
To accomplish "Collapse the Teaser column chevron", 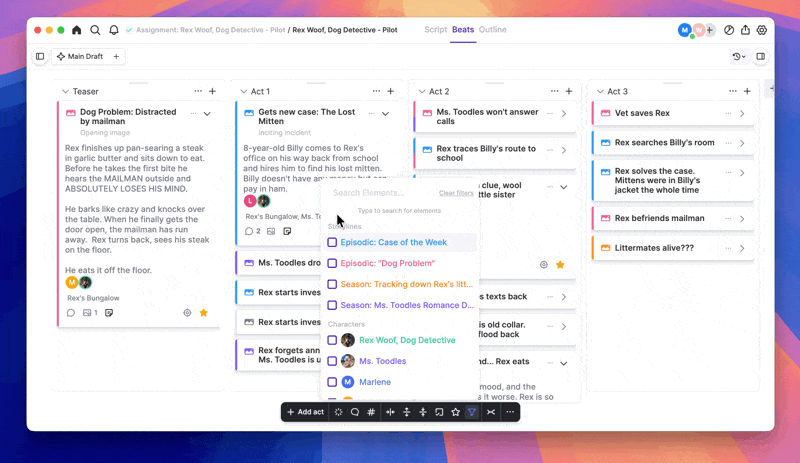I will (x=65, y=92).
